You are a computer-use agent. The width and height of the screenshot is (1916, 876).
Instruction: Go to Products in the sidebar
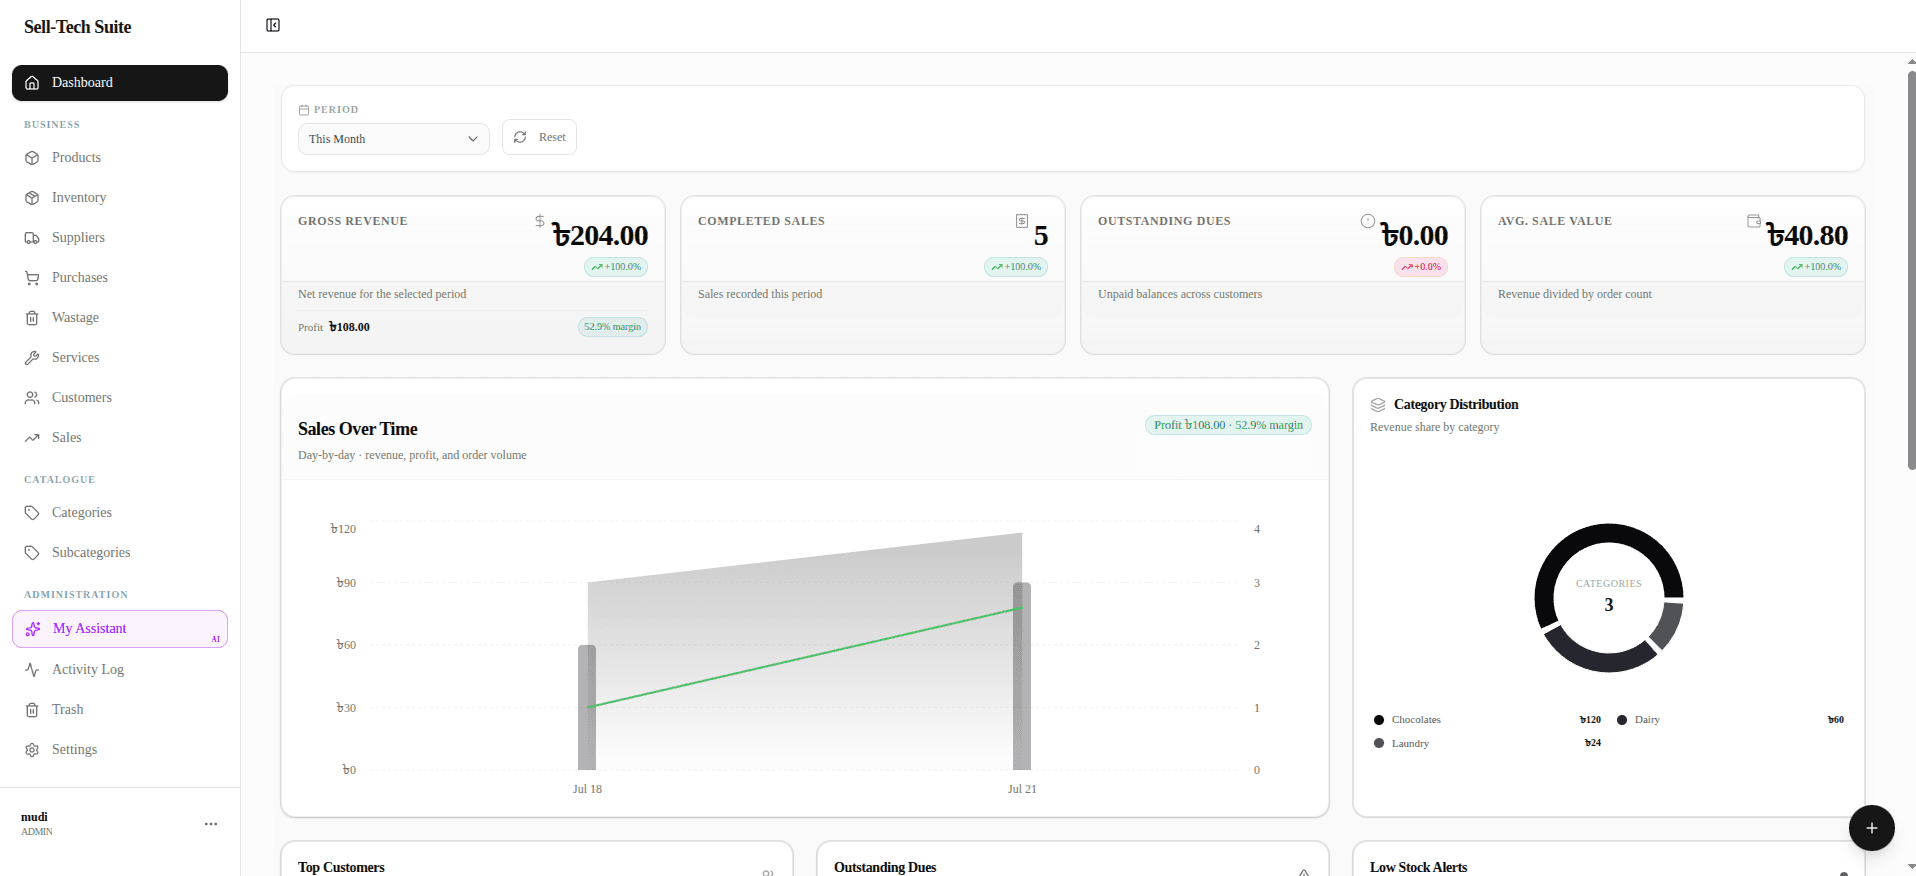[x=120, y=158]
